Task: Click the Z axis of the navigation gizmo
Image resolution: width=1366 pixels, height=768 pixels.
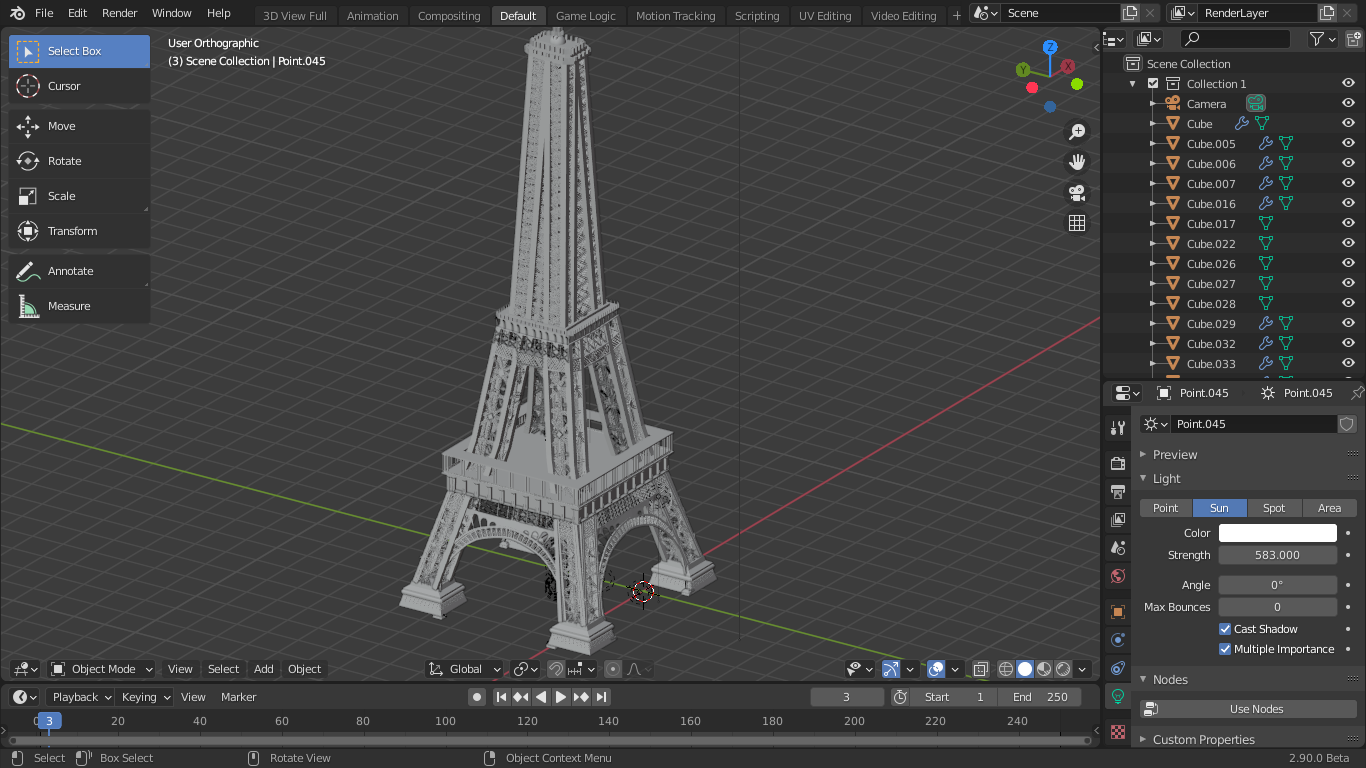Action: [x=1050, y=47]
